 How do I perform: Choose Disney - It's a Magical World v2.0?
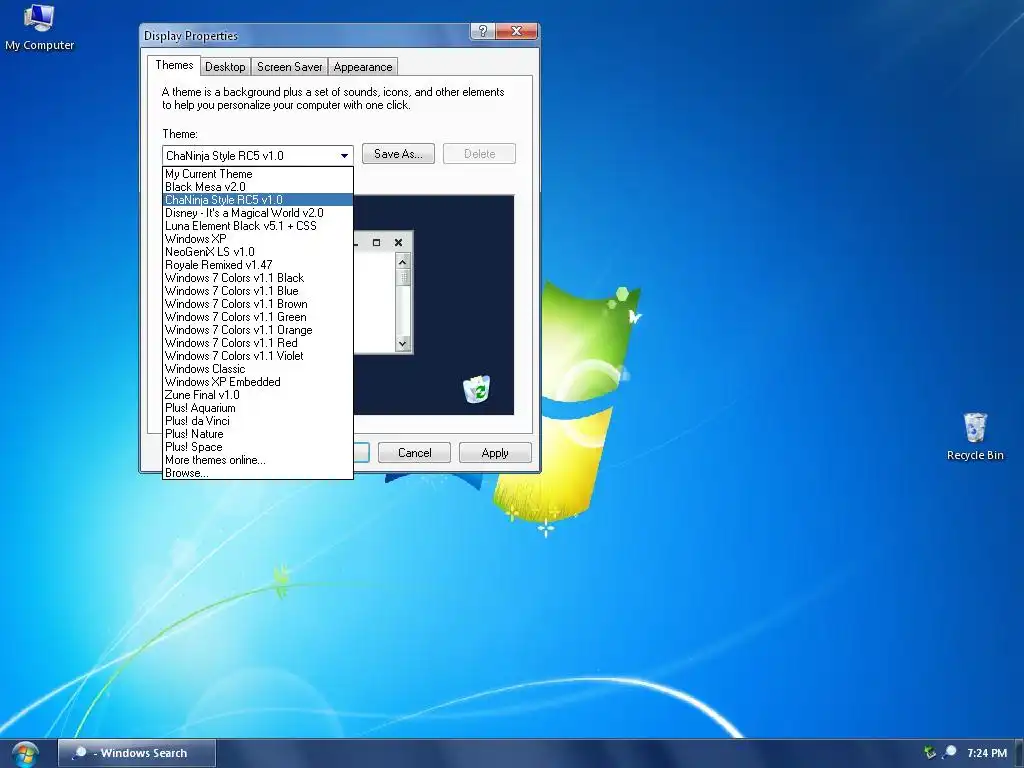pyautogui.click(x=257, y=213)
